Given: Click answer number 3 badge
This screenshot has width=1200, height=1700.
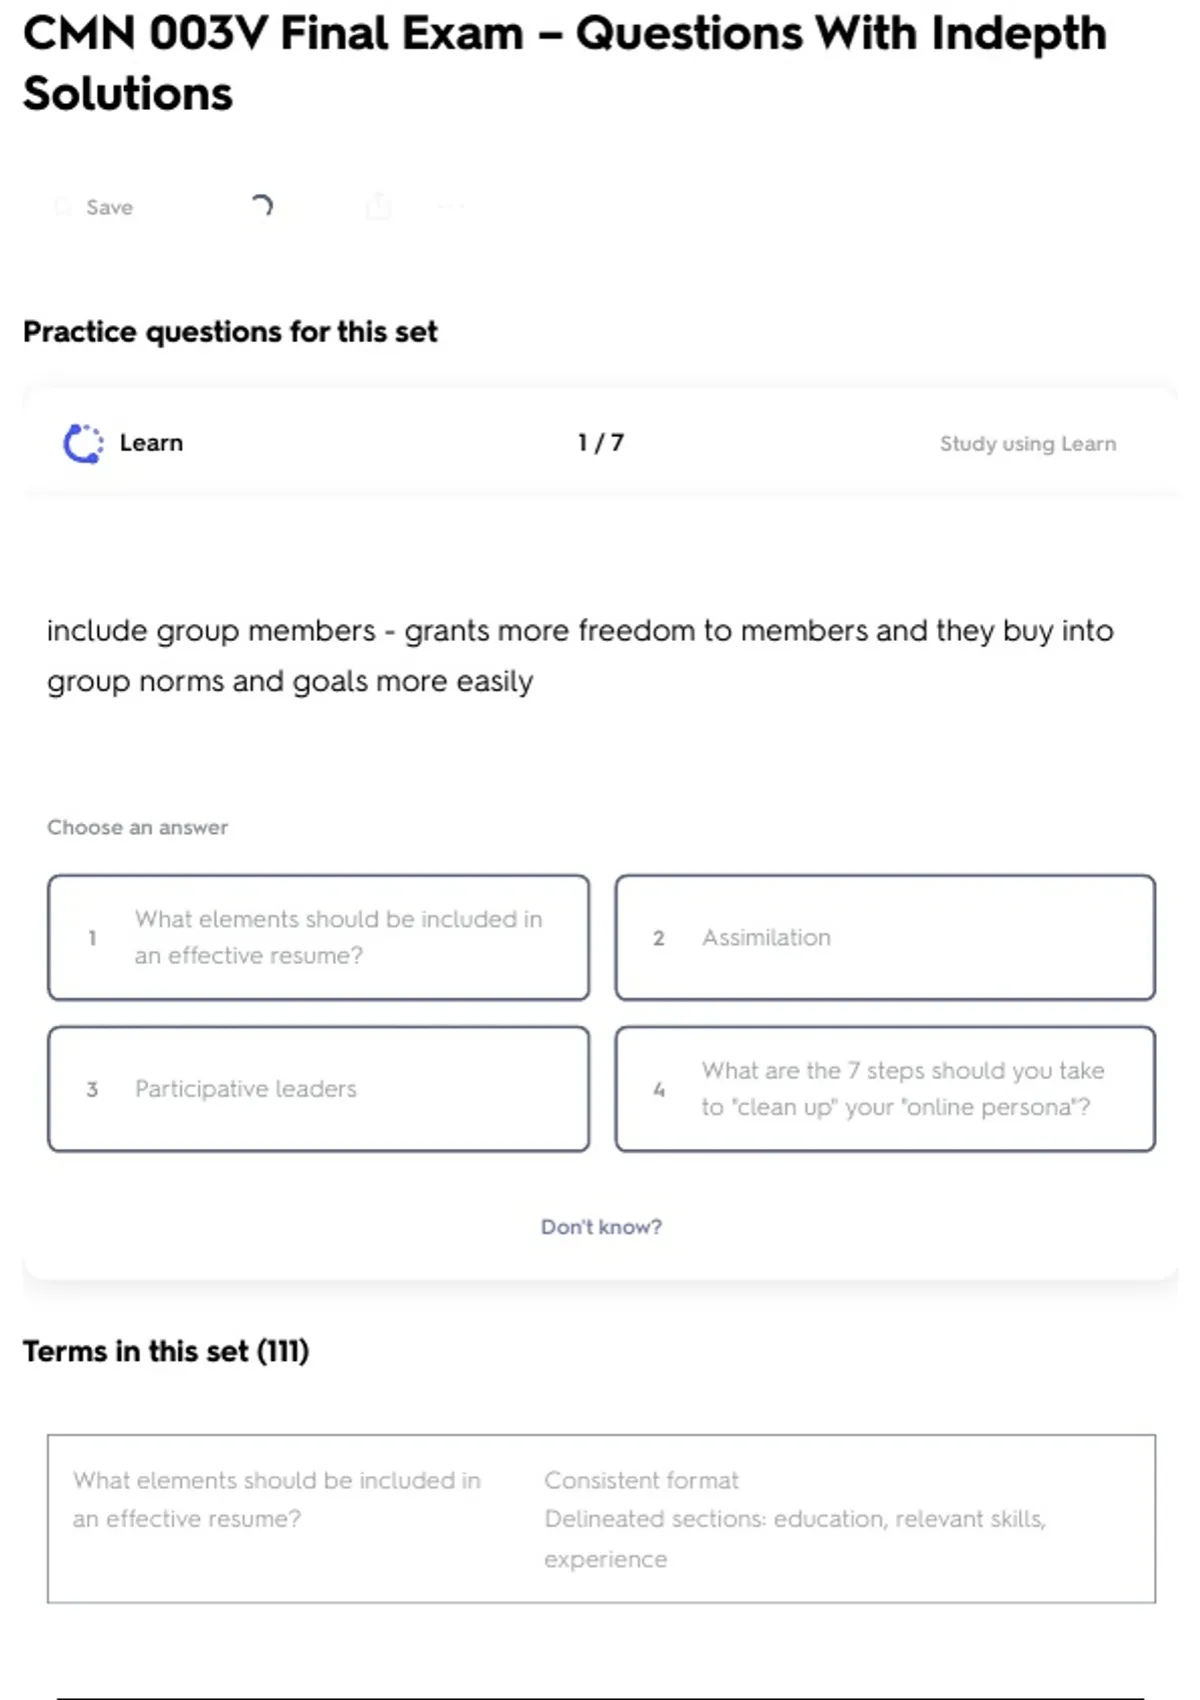Looking at the screenshot, I should pyautogui.click(x=92, y=1089).
